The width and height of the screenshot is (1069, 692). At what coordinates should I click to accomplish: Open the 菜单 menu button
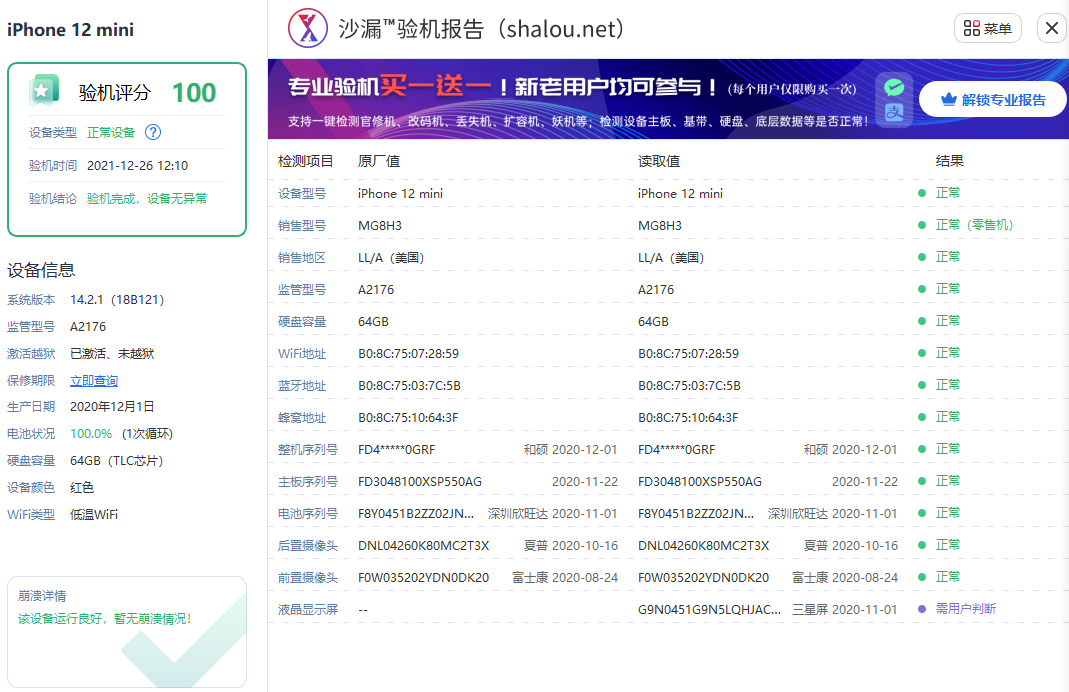click(987, 29)
